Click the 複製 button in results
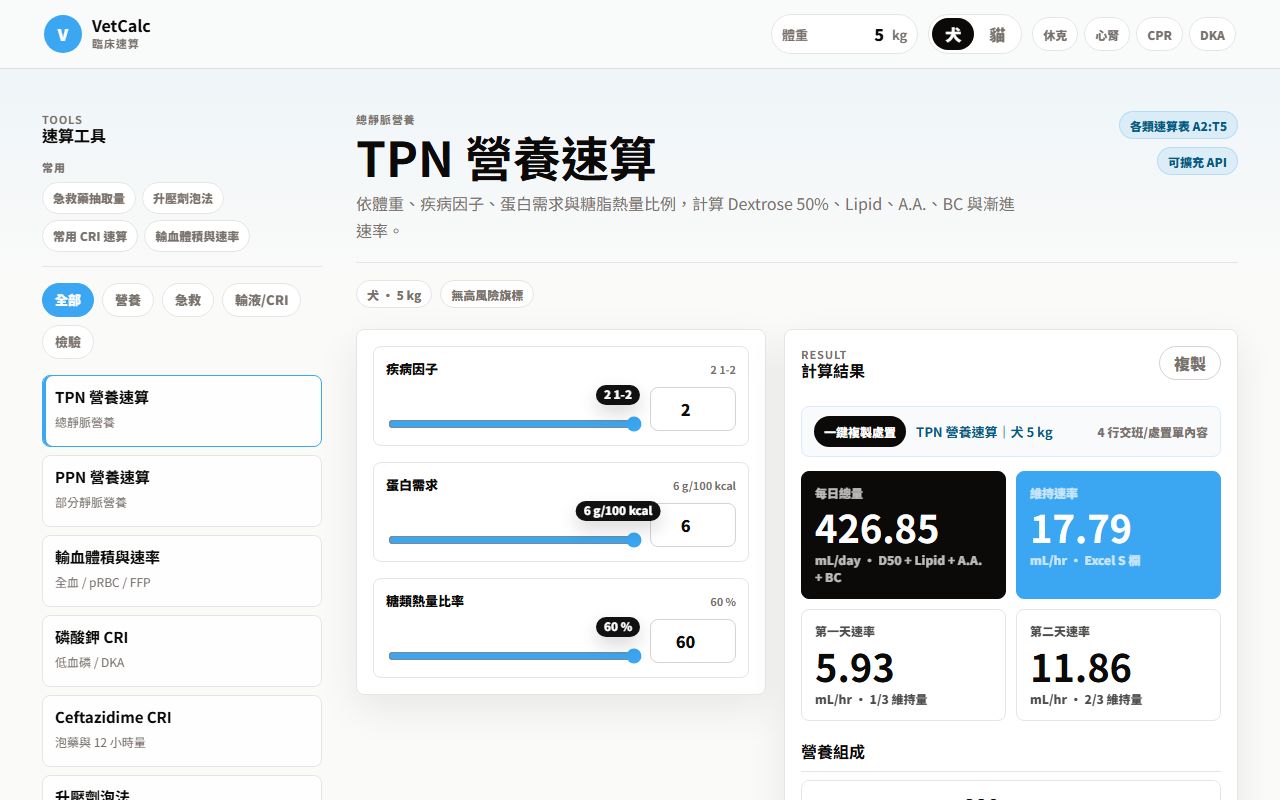 point(1190,363)
